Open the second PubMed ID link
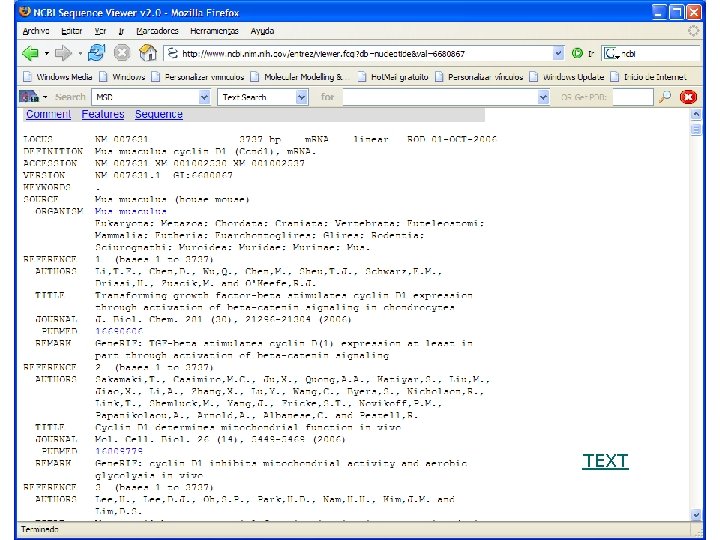Image resolution: width=720 pixels, height=540 pixels. pos(119,451)
